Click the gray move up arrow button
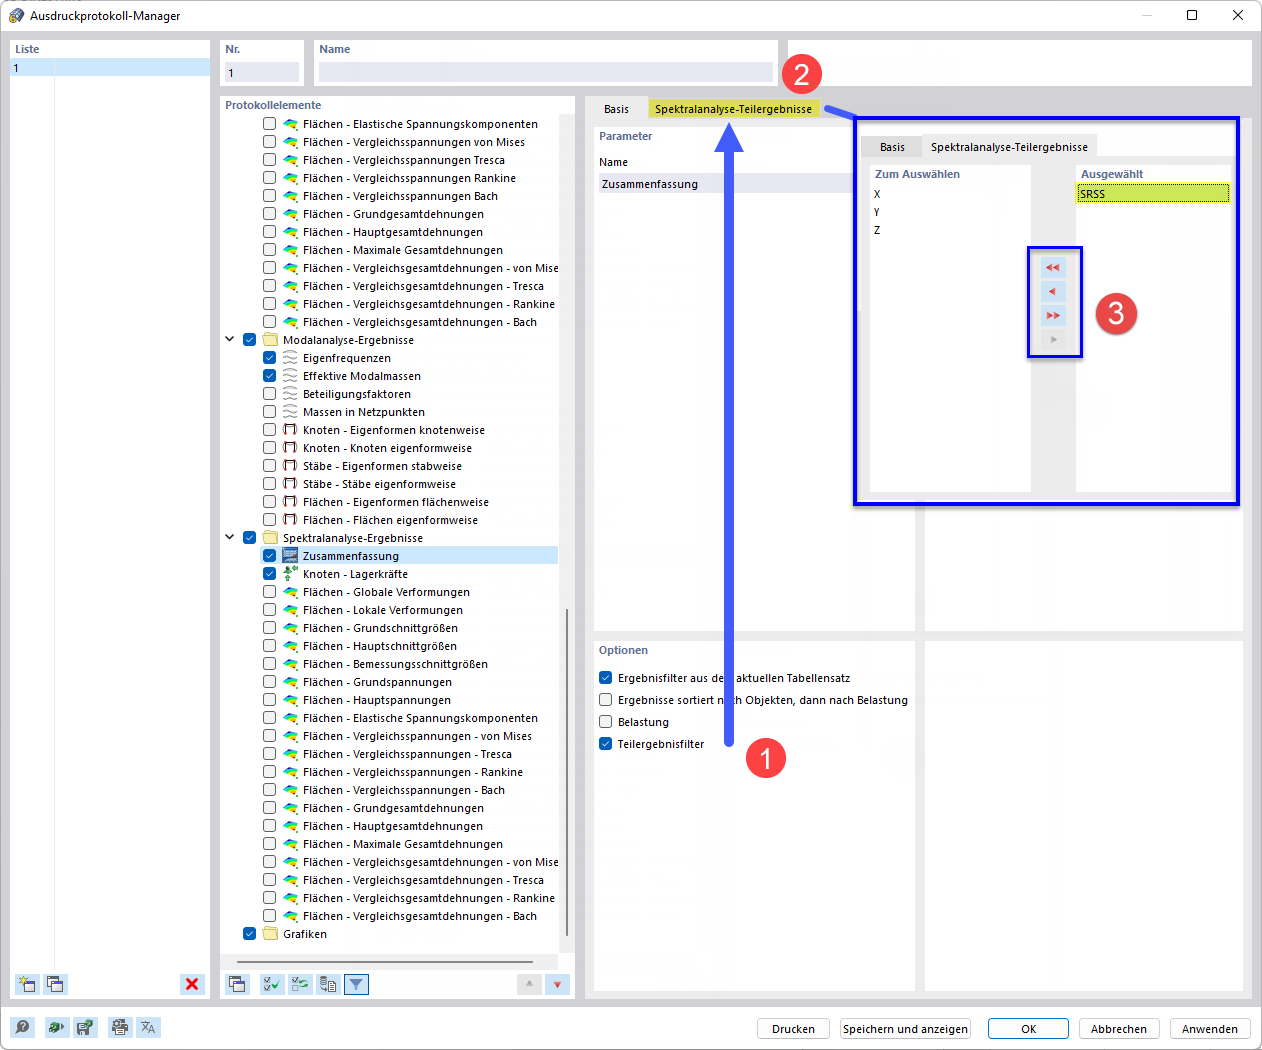This screenshot has width=1262, height=1050. pyautogui.click(x=529, y=984)
